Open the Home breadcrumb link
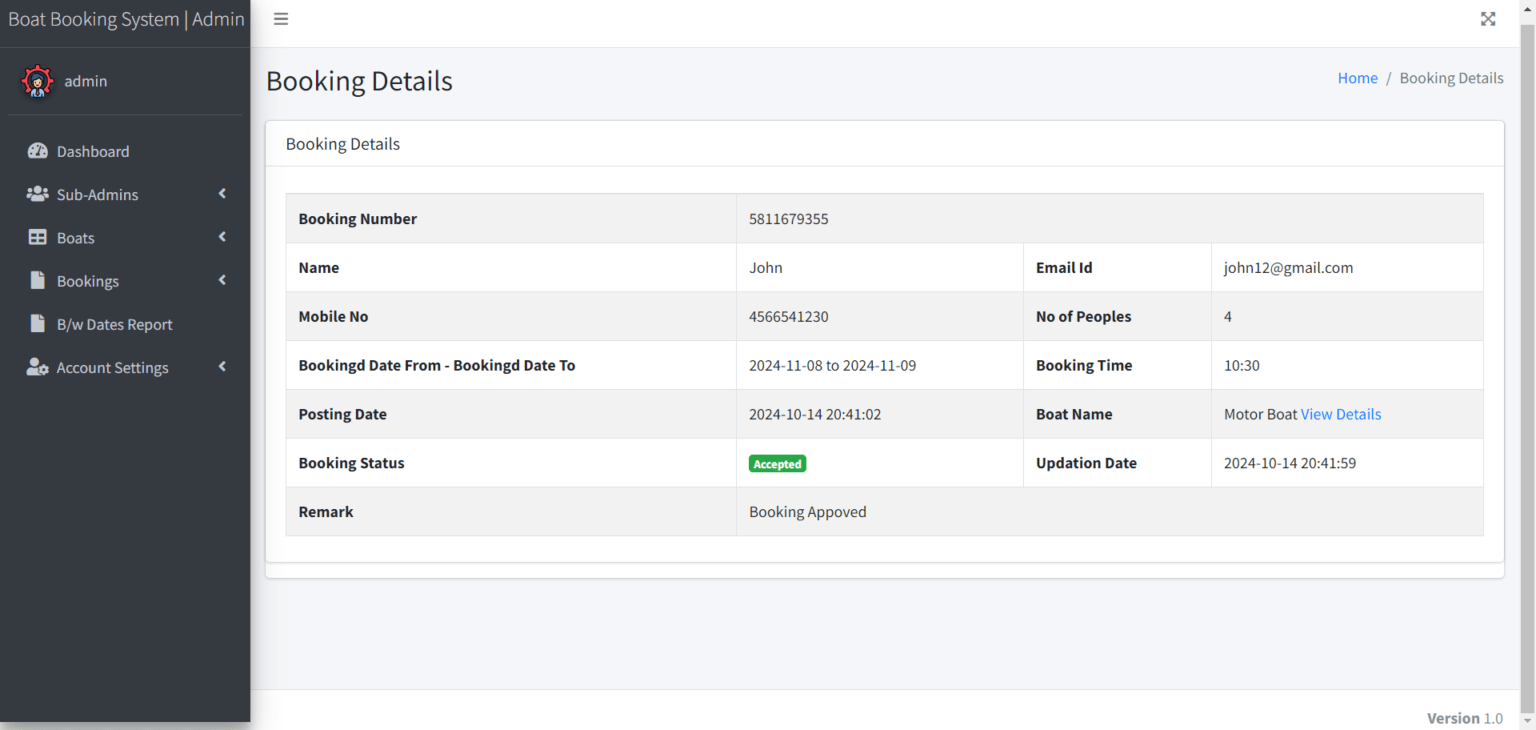1536x730 pixels. point(1357,77)
